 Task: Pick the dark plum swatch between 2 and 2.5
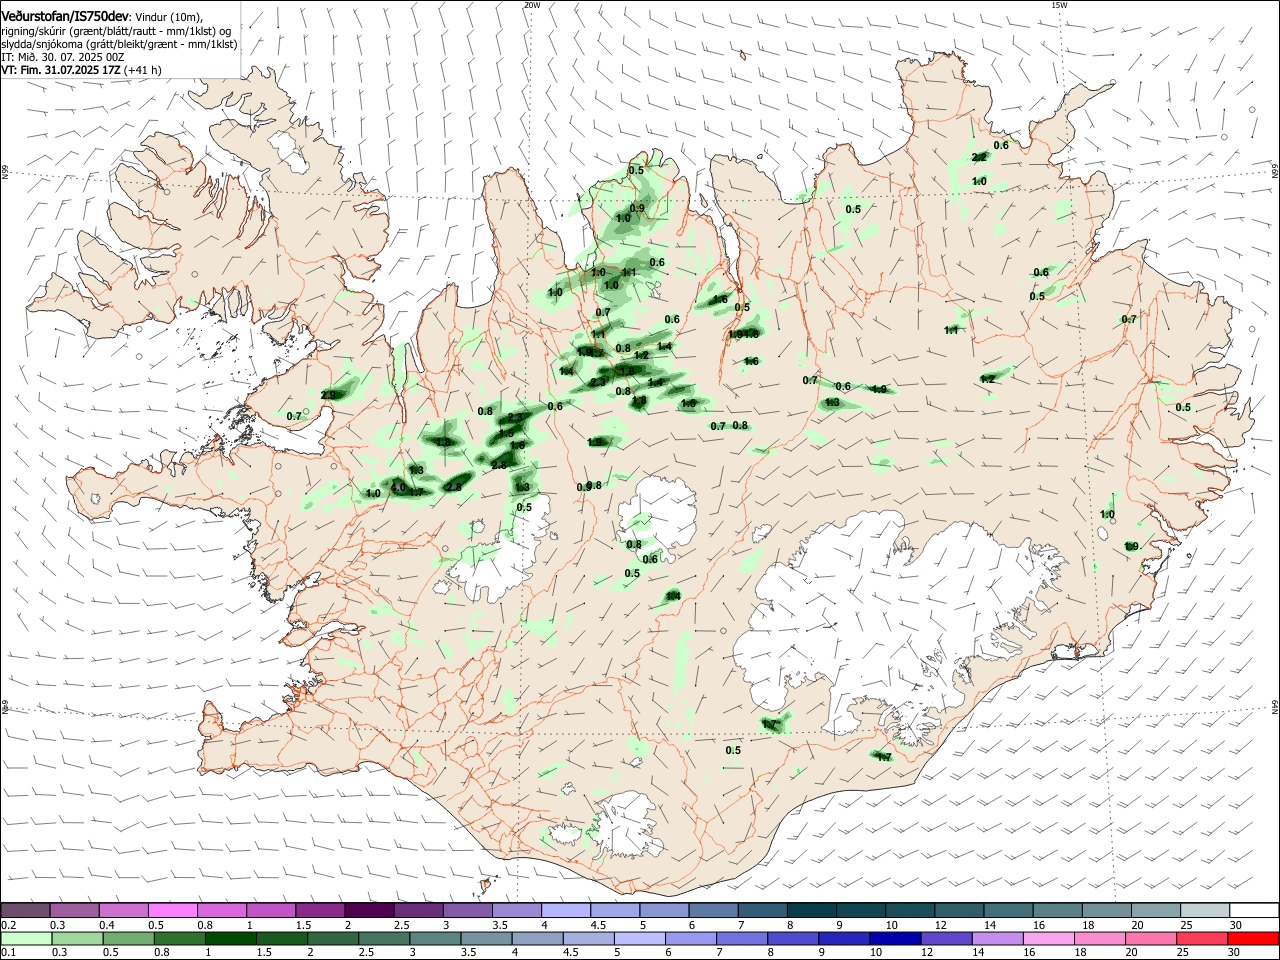coord(369,910)
